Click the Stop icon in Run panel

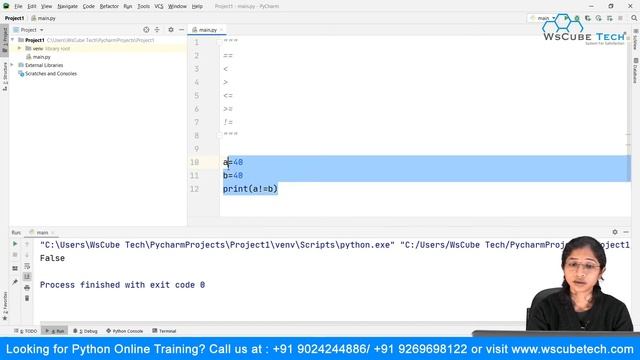(x=15, y=255)
